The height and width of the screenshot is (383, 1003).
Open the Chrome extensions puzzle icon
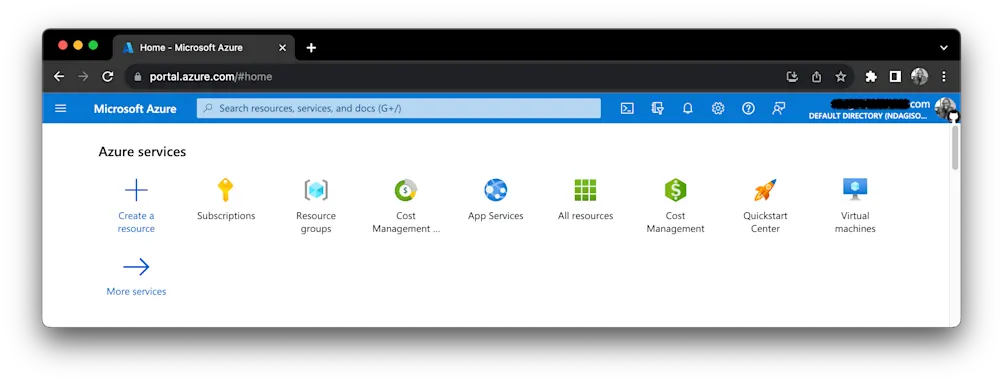coord(871,77)
